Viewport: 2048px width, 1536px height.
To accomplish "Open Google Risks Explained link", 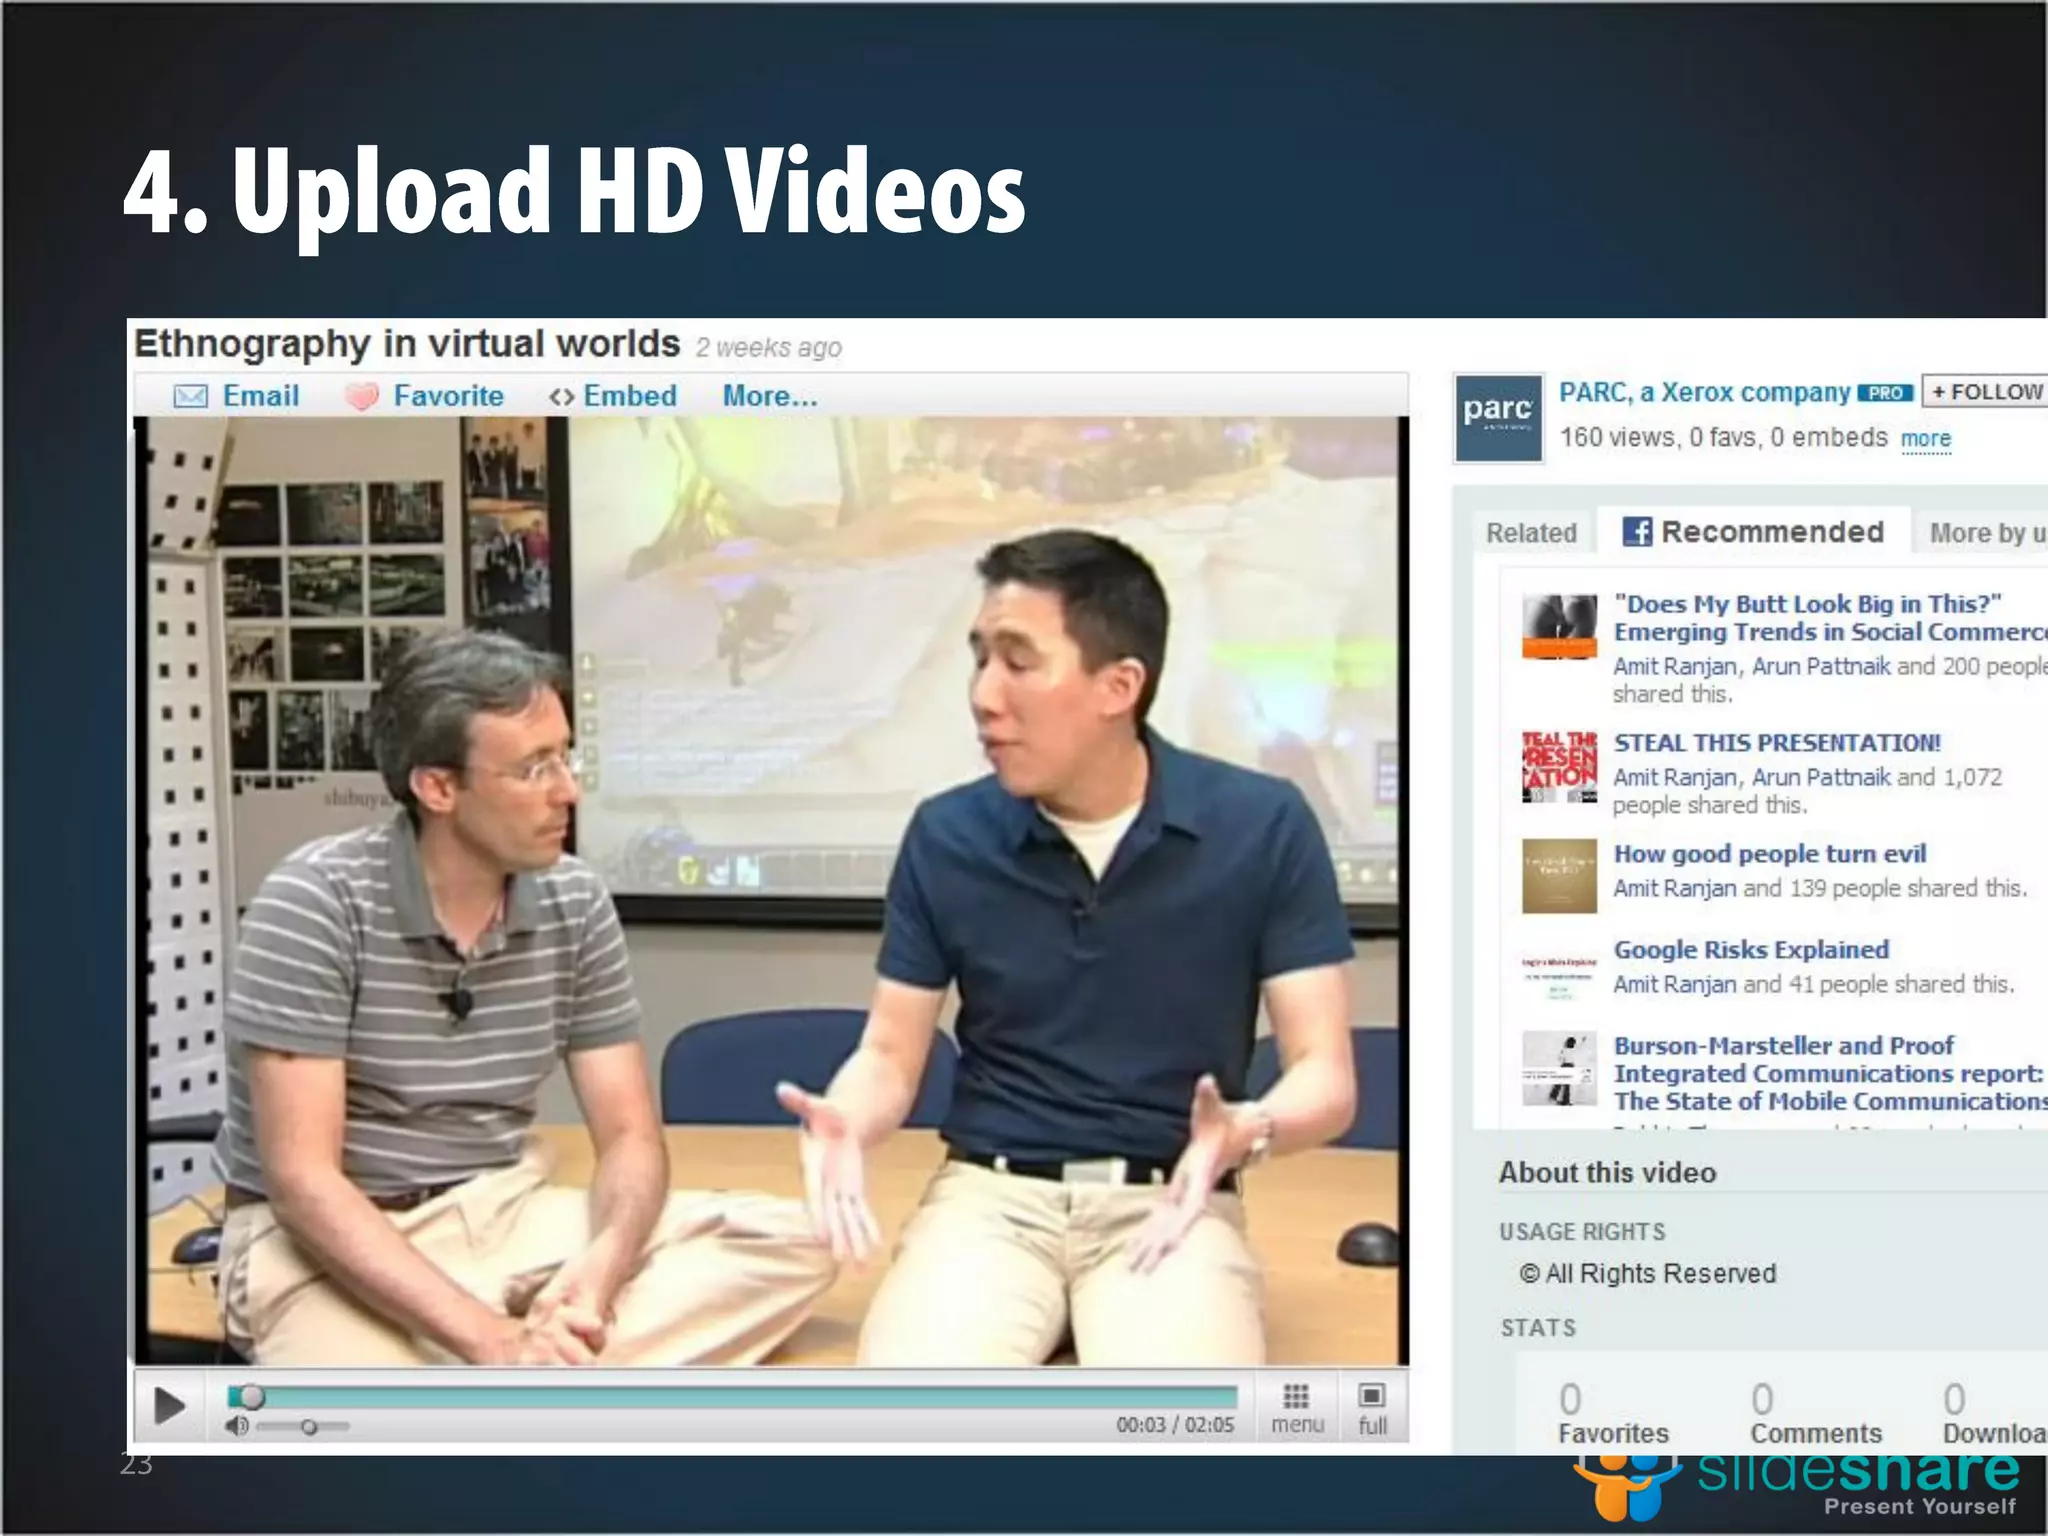I will click(1751, 949).
